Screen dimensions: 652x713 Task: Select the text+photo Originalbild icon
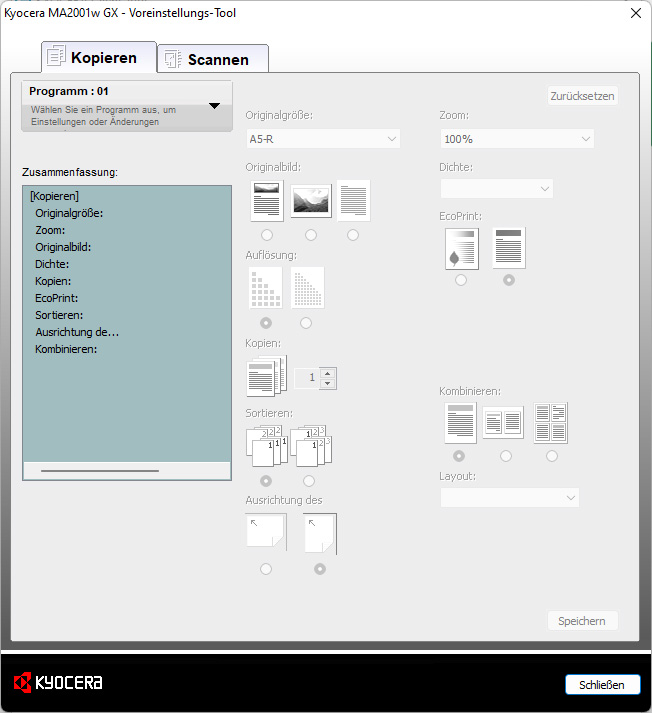[267, 201]
